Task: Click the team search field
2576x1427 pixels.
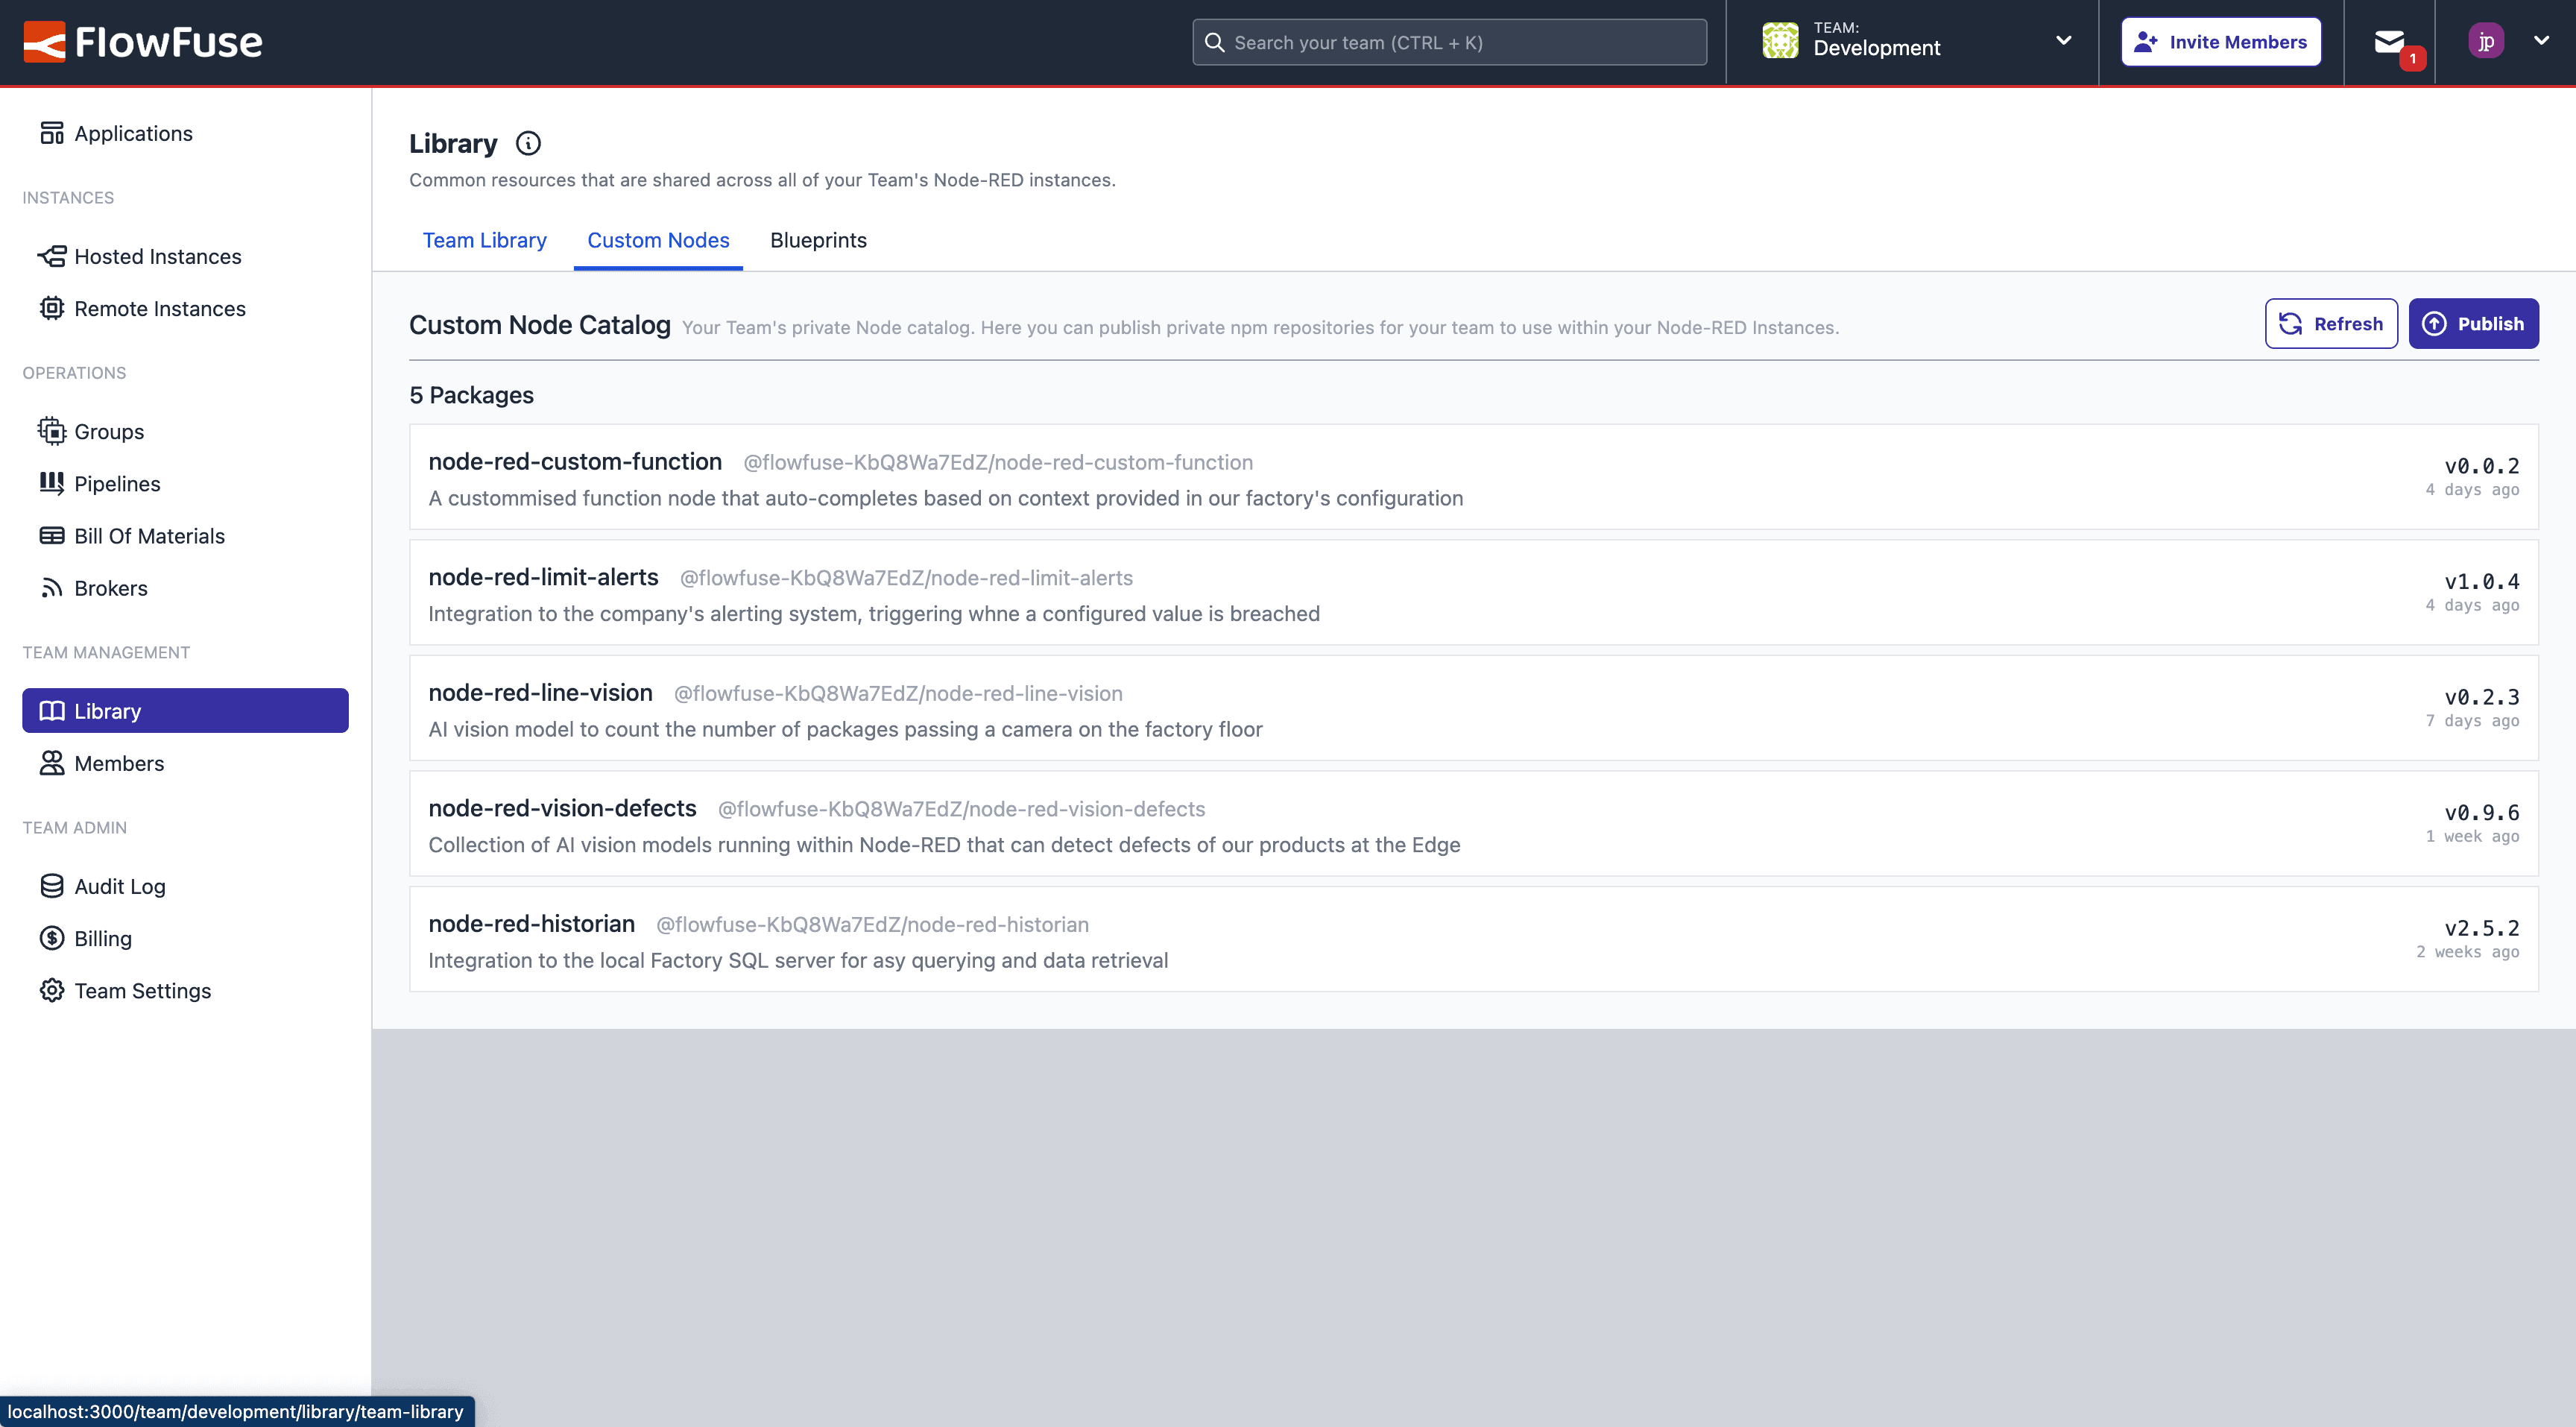Action: [1448, 41]
